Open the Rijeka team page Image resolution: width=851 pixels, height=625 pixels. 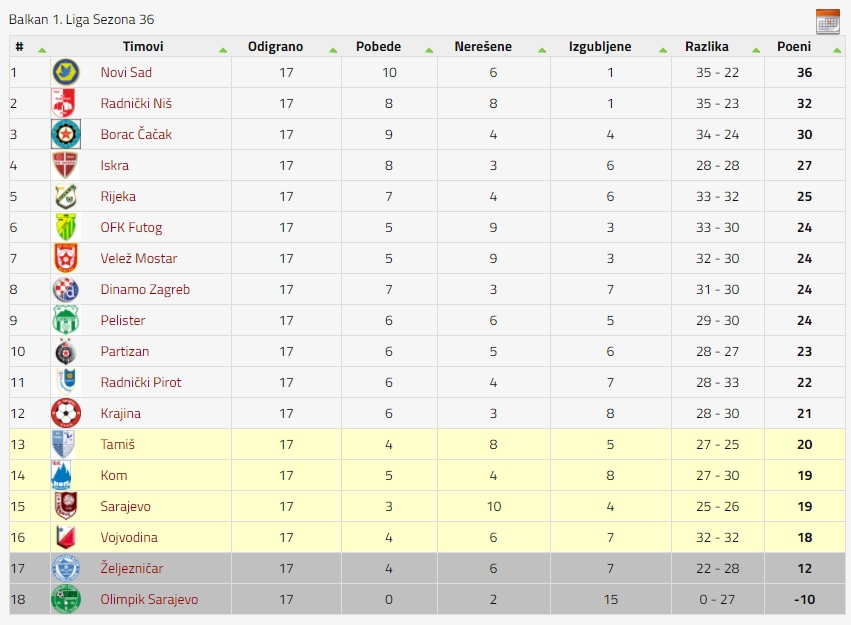click(x=118, y=196)
